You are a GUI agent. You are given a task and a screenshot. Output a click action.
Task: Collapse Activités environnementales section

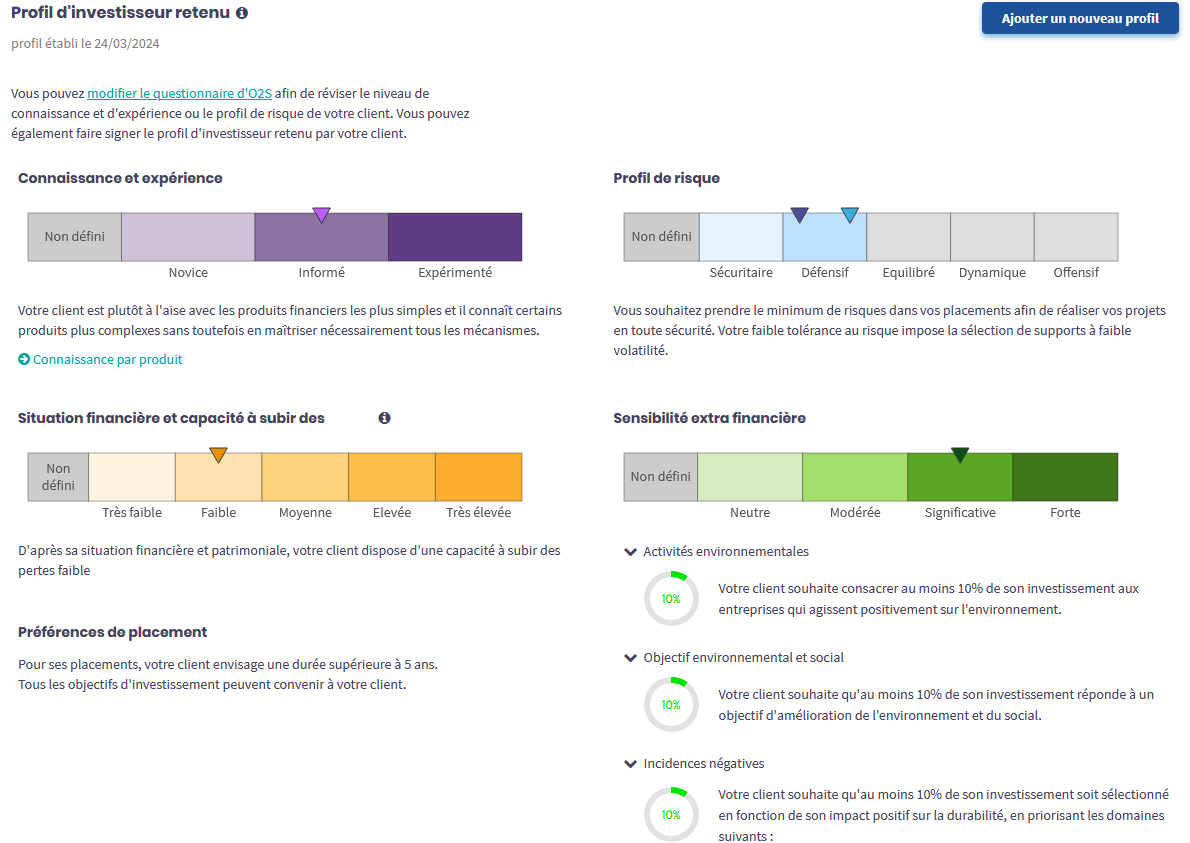pyautogui.click(x=630, y=551)
